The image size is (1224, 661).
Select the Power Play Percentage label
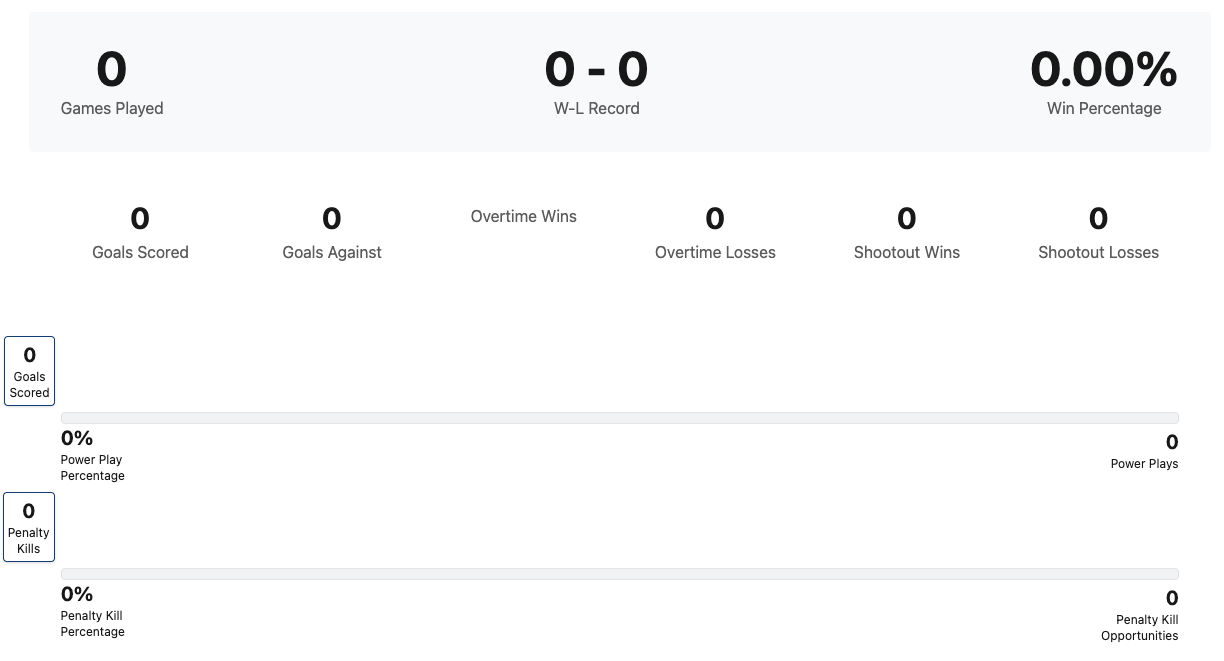[x=92, y=468]
